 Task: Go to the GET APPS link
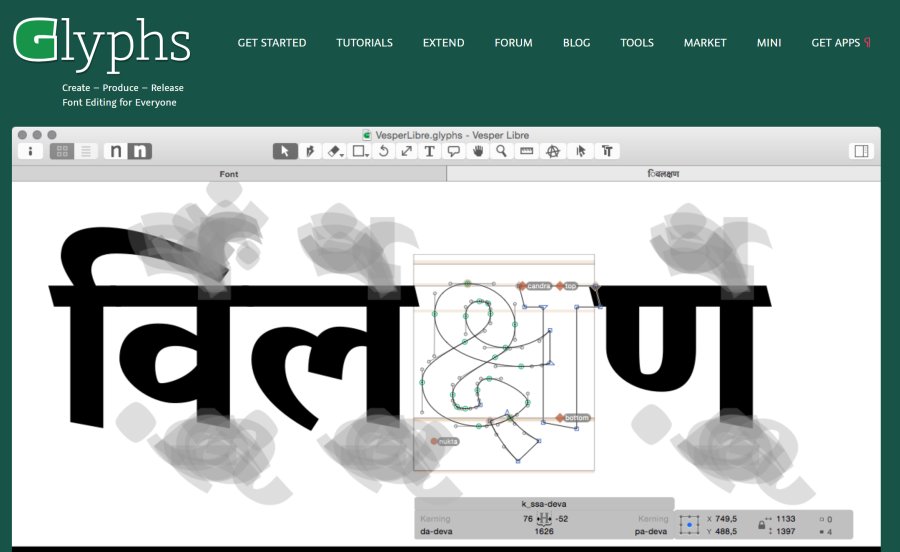(836, 43)
